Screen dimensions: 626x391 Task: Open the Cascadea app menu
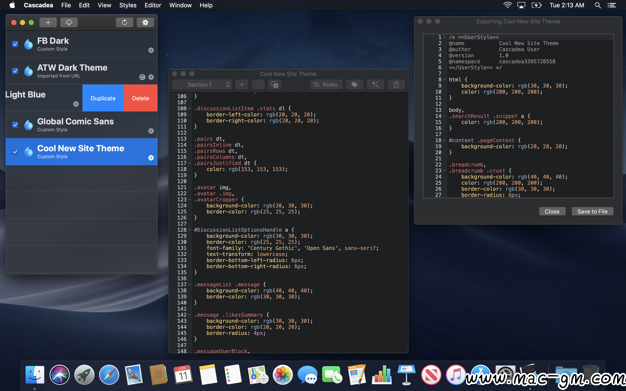(38, 5)
